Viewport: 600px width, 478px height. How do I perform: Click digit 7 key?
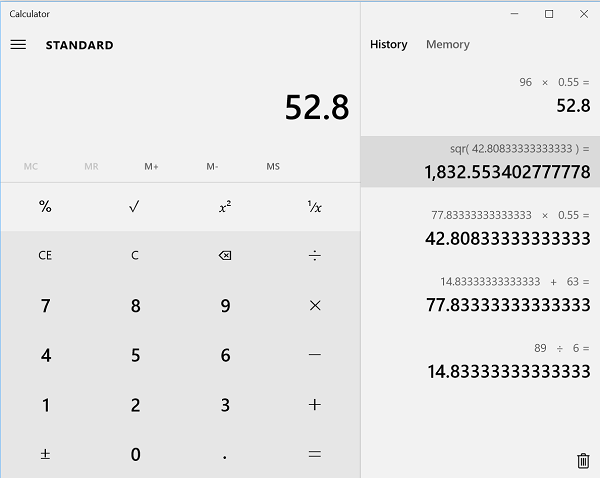45,305
